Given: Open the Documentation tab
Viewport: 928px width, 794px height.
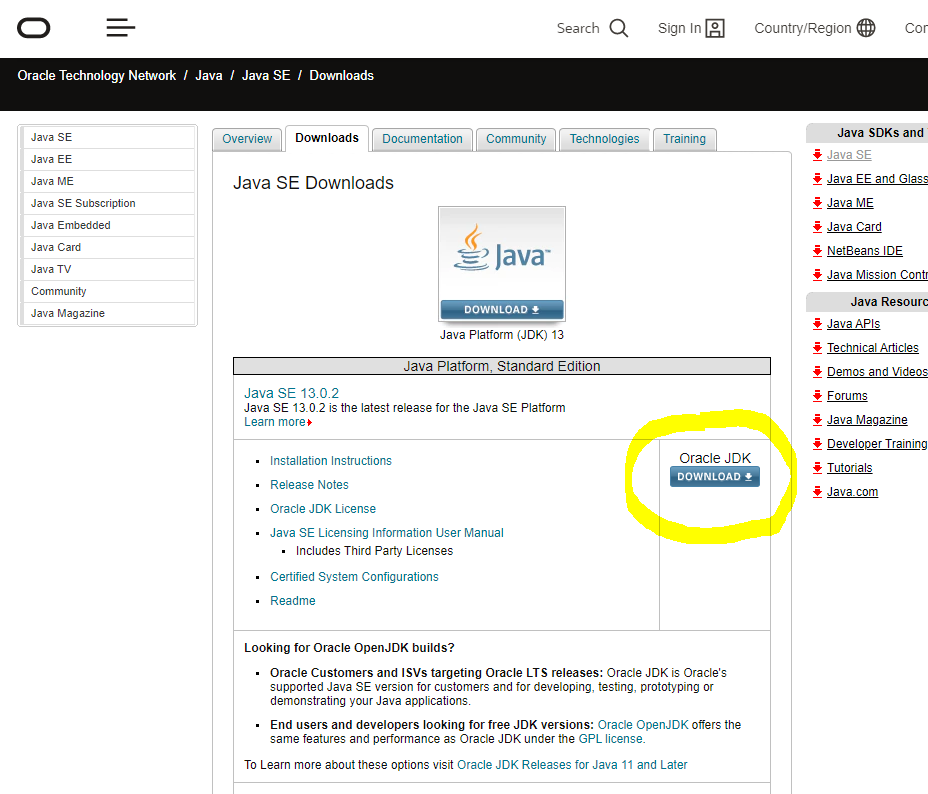Looking at the screenshot, I should tap(422, 139).
